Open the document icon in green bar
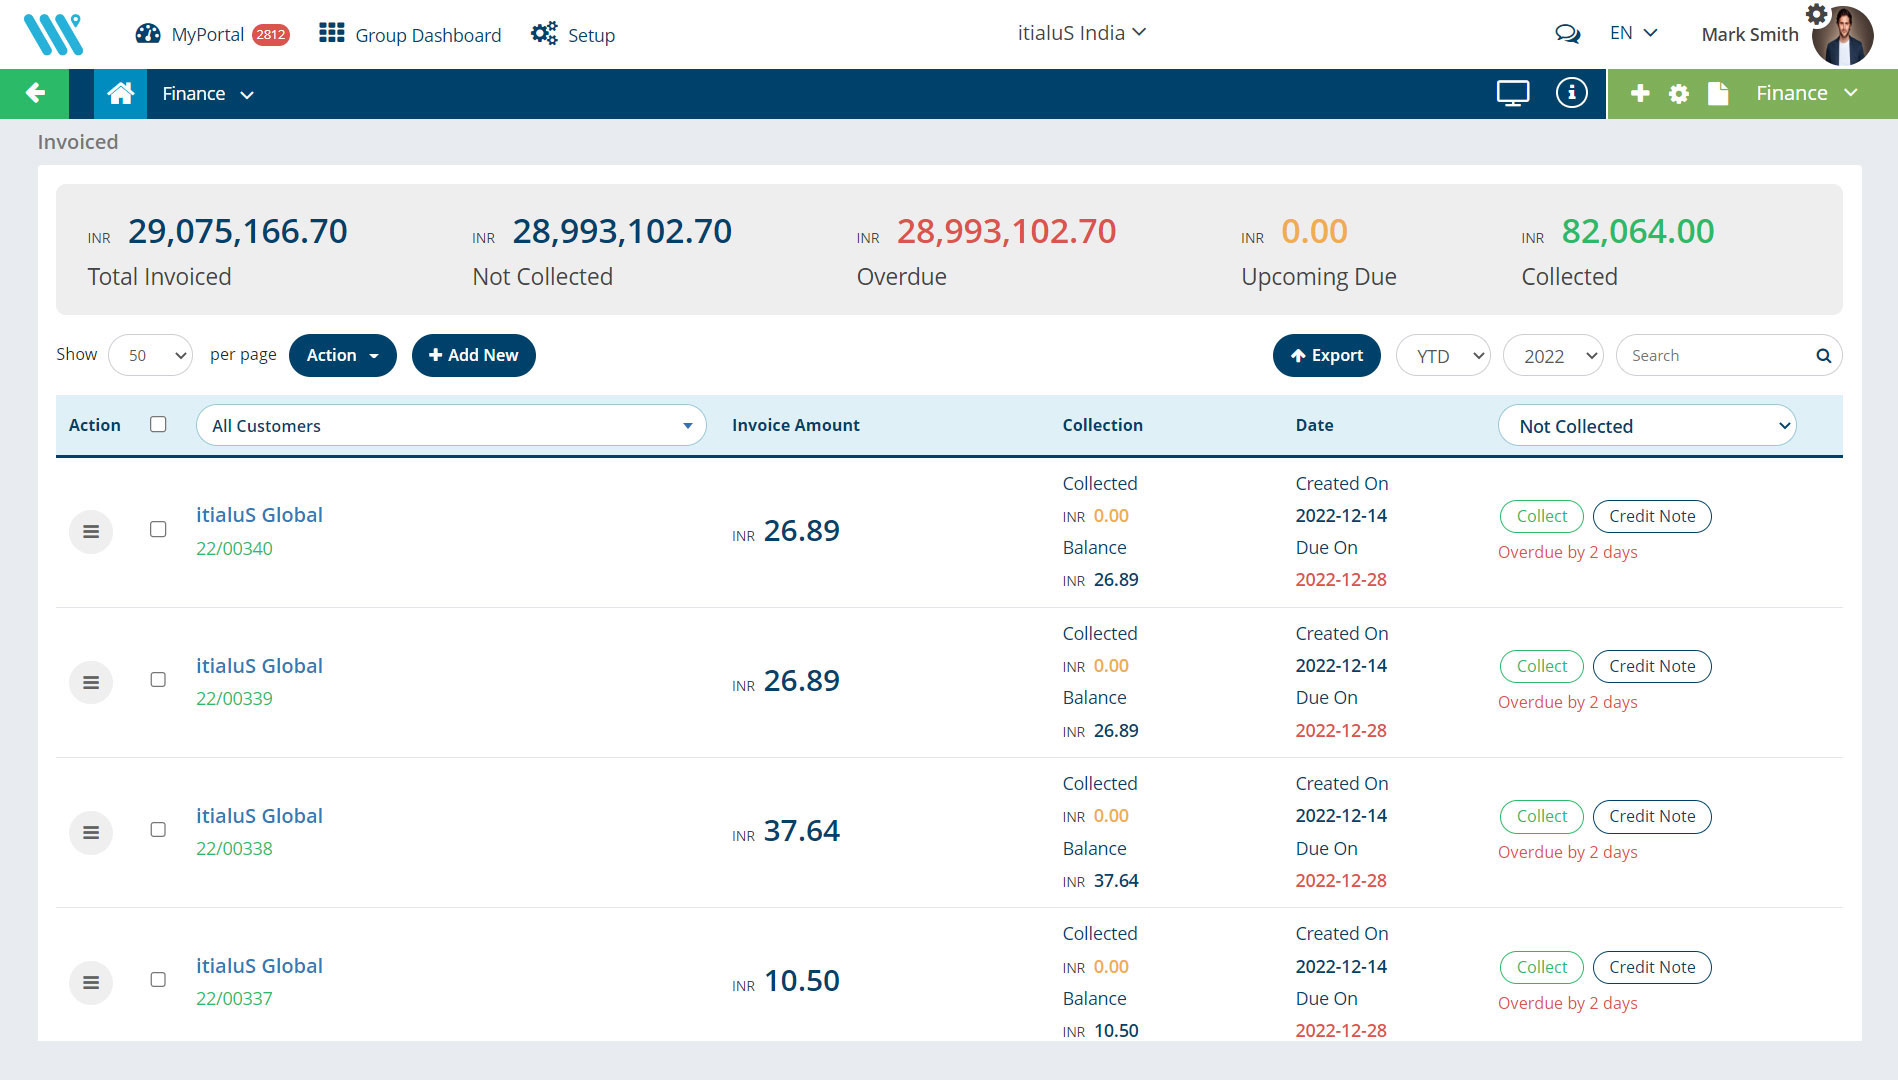This screenshot has width=1898, height=1080. pos(1718,94)
